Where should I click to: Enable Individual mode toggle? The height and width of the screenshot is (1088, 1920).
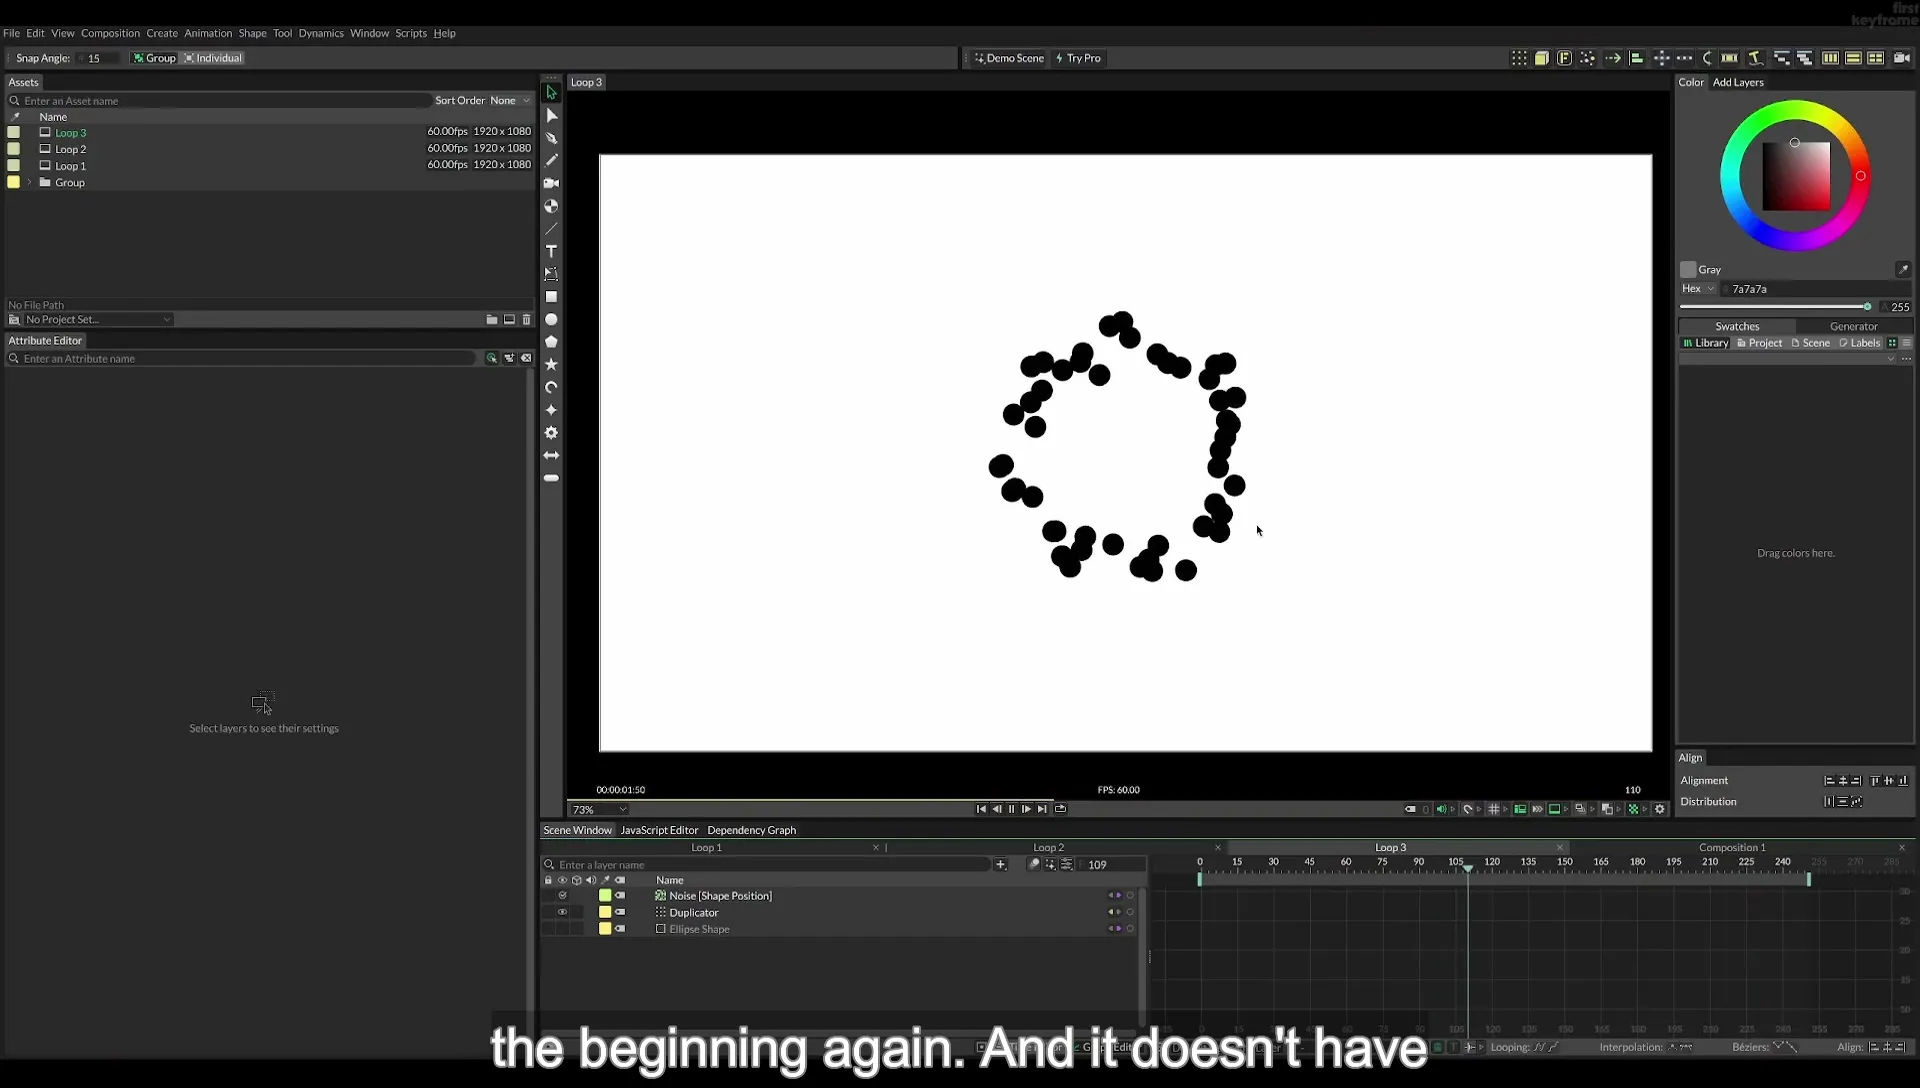[213, 58]
